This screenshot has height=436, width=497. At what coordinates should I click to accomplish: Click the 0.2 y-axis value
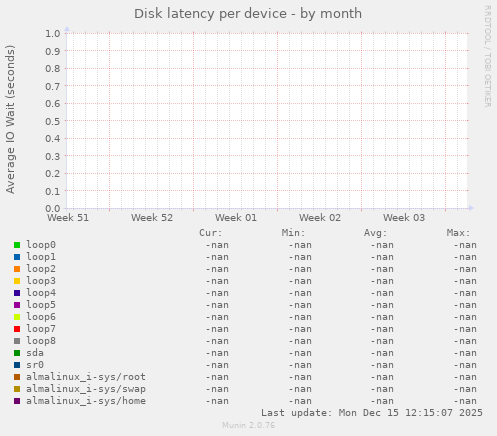click(x=53, y=174)
